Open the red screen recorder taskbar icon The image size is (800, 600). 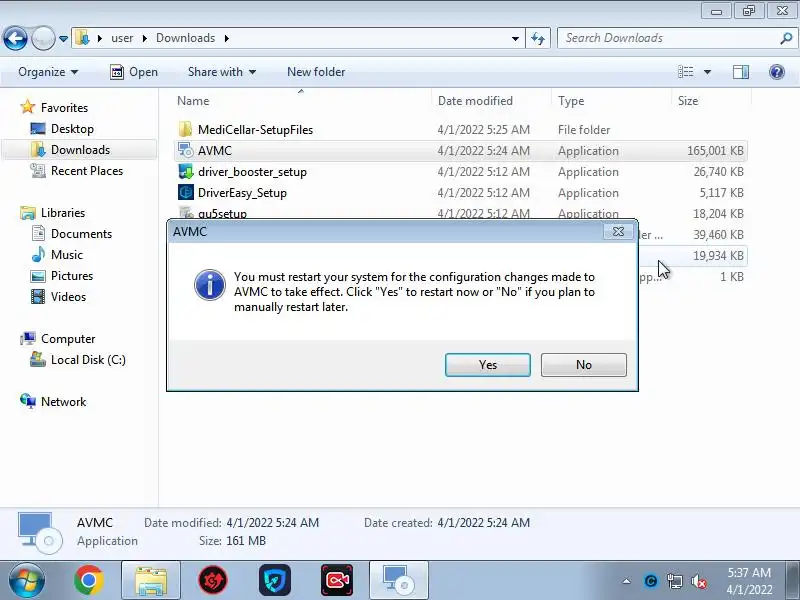(337, 580)
